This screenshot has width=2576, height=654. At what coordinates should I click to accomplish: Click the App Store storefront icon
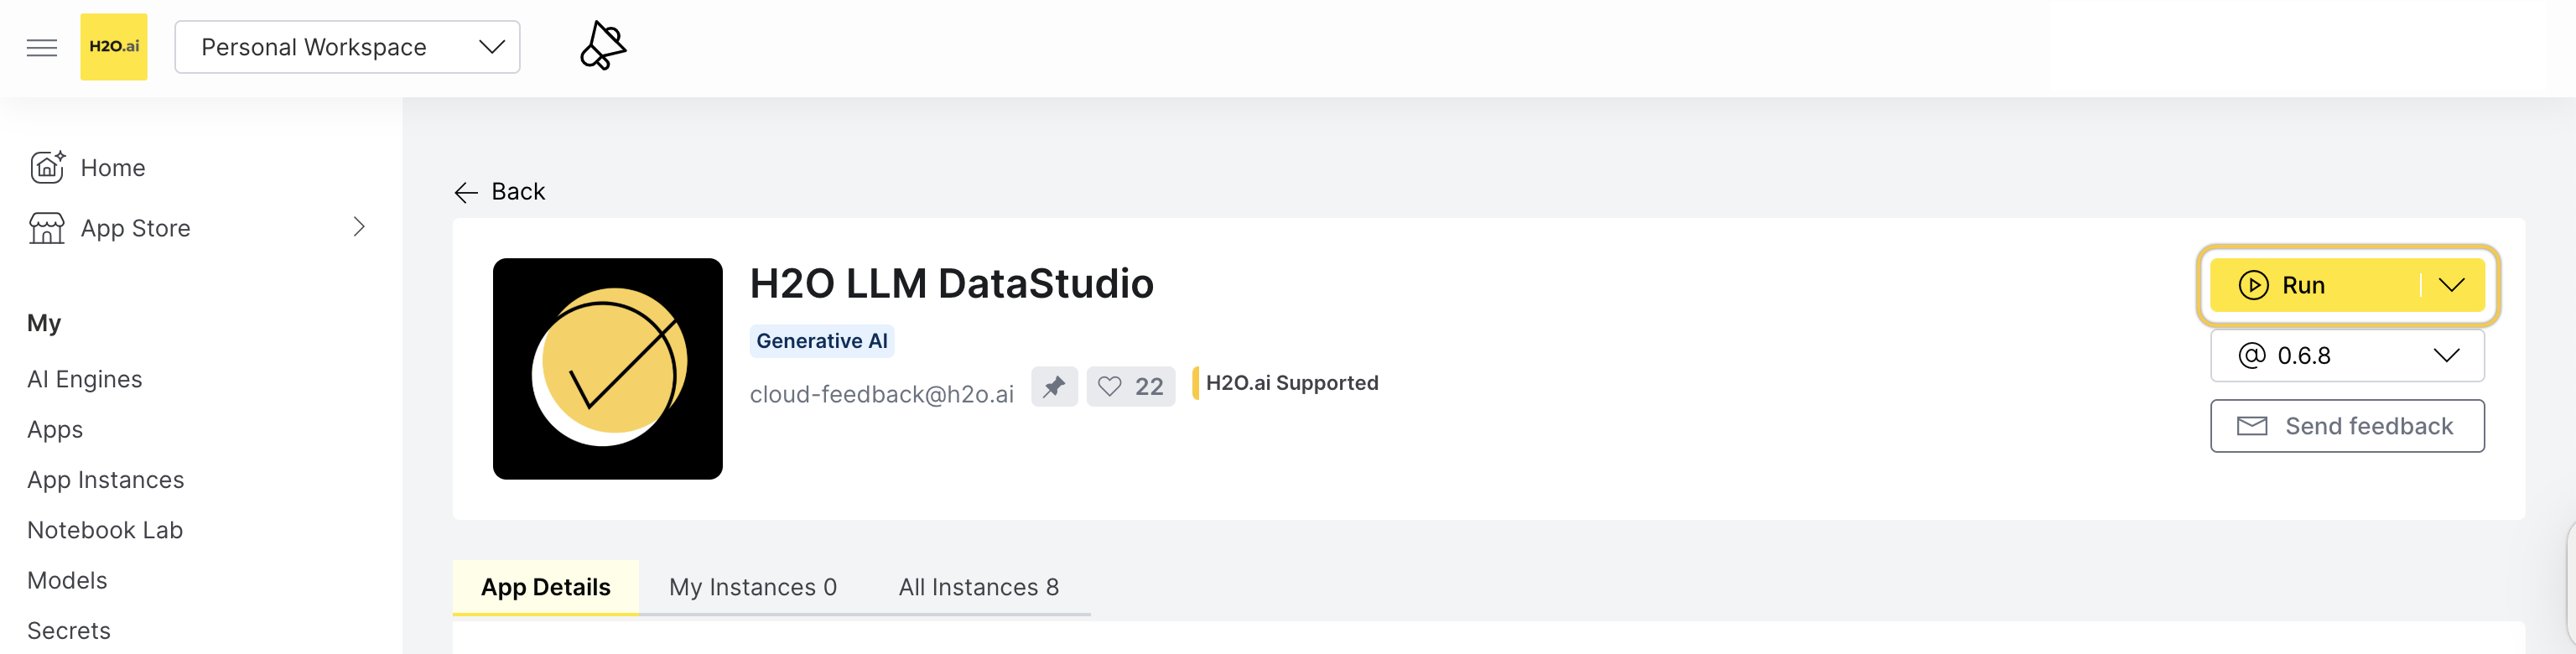[46, 228]
